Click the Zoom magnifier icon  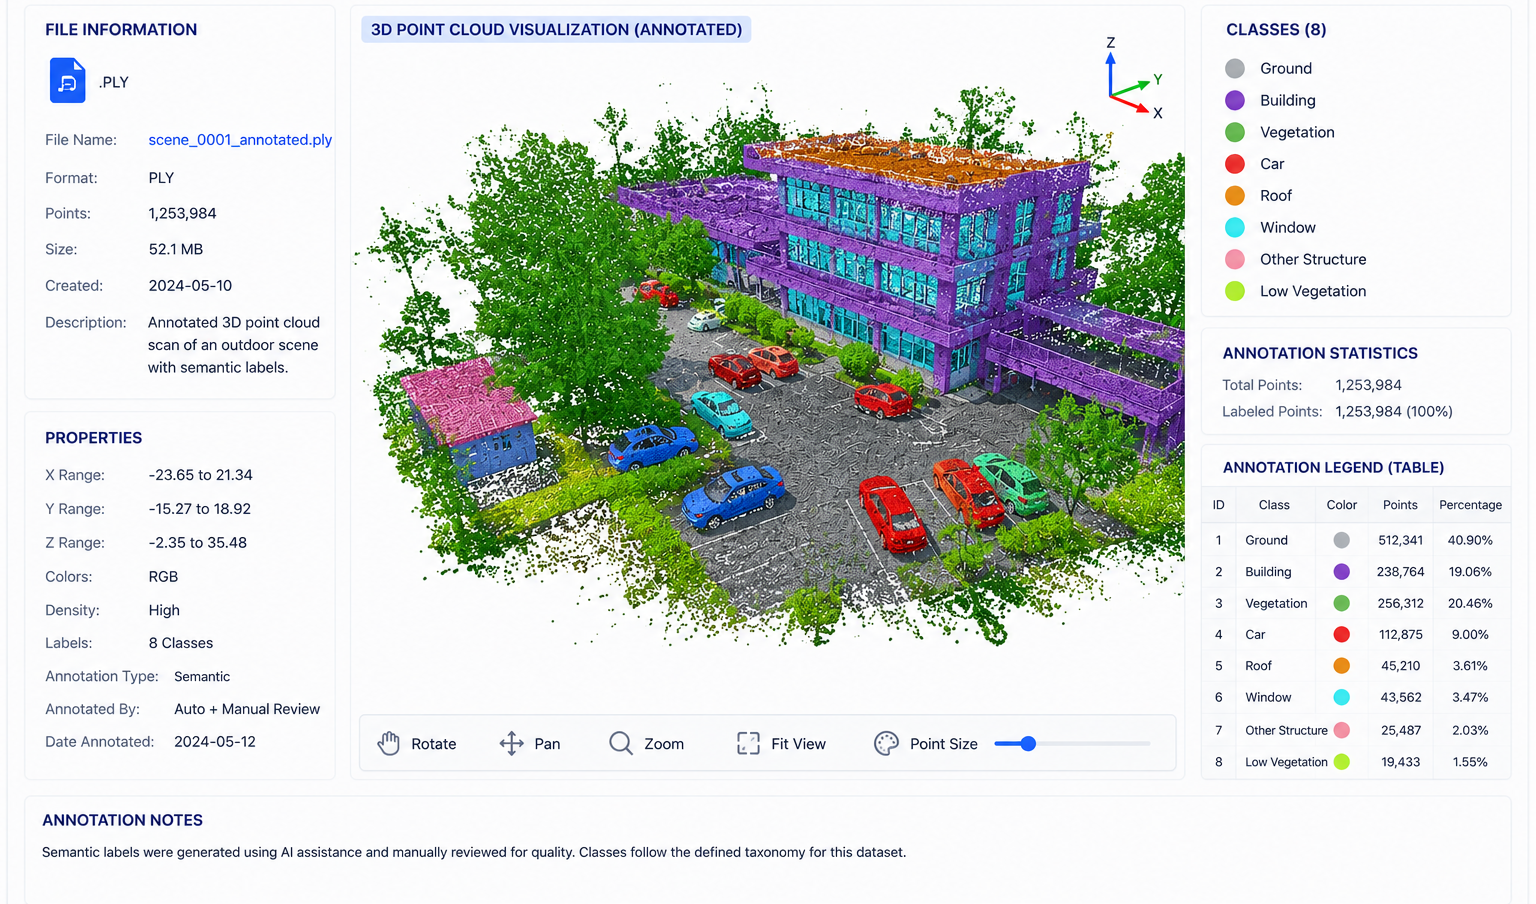pos(621,743)
